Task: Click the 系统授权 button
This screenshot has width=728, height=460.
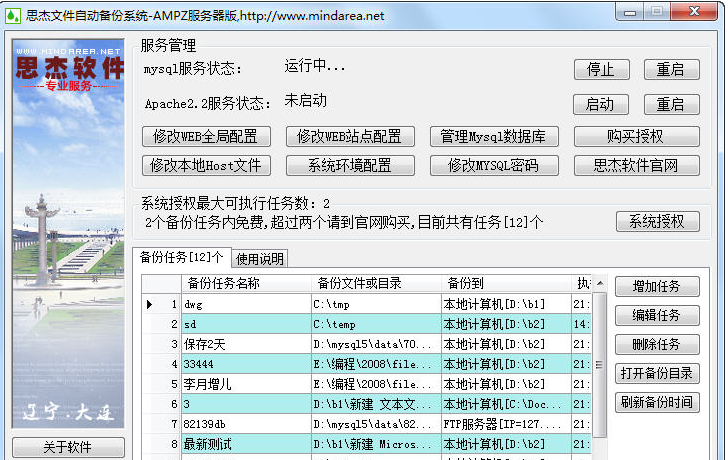Action: click(657, 221)
